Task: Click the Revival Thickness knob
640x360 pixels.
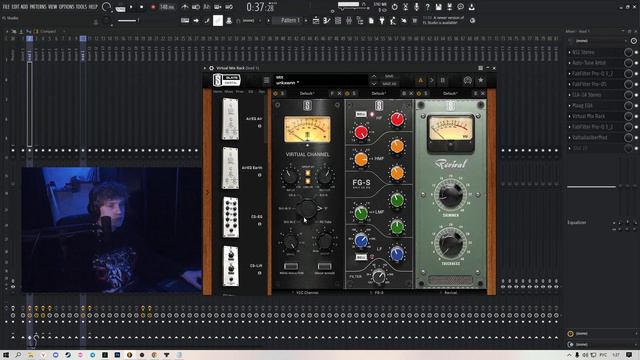Action: 451,243
